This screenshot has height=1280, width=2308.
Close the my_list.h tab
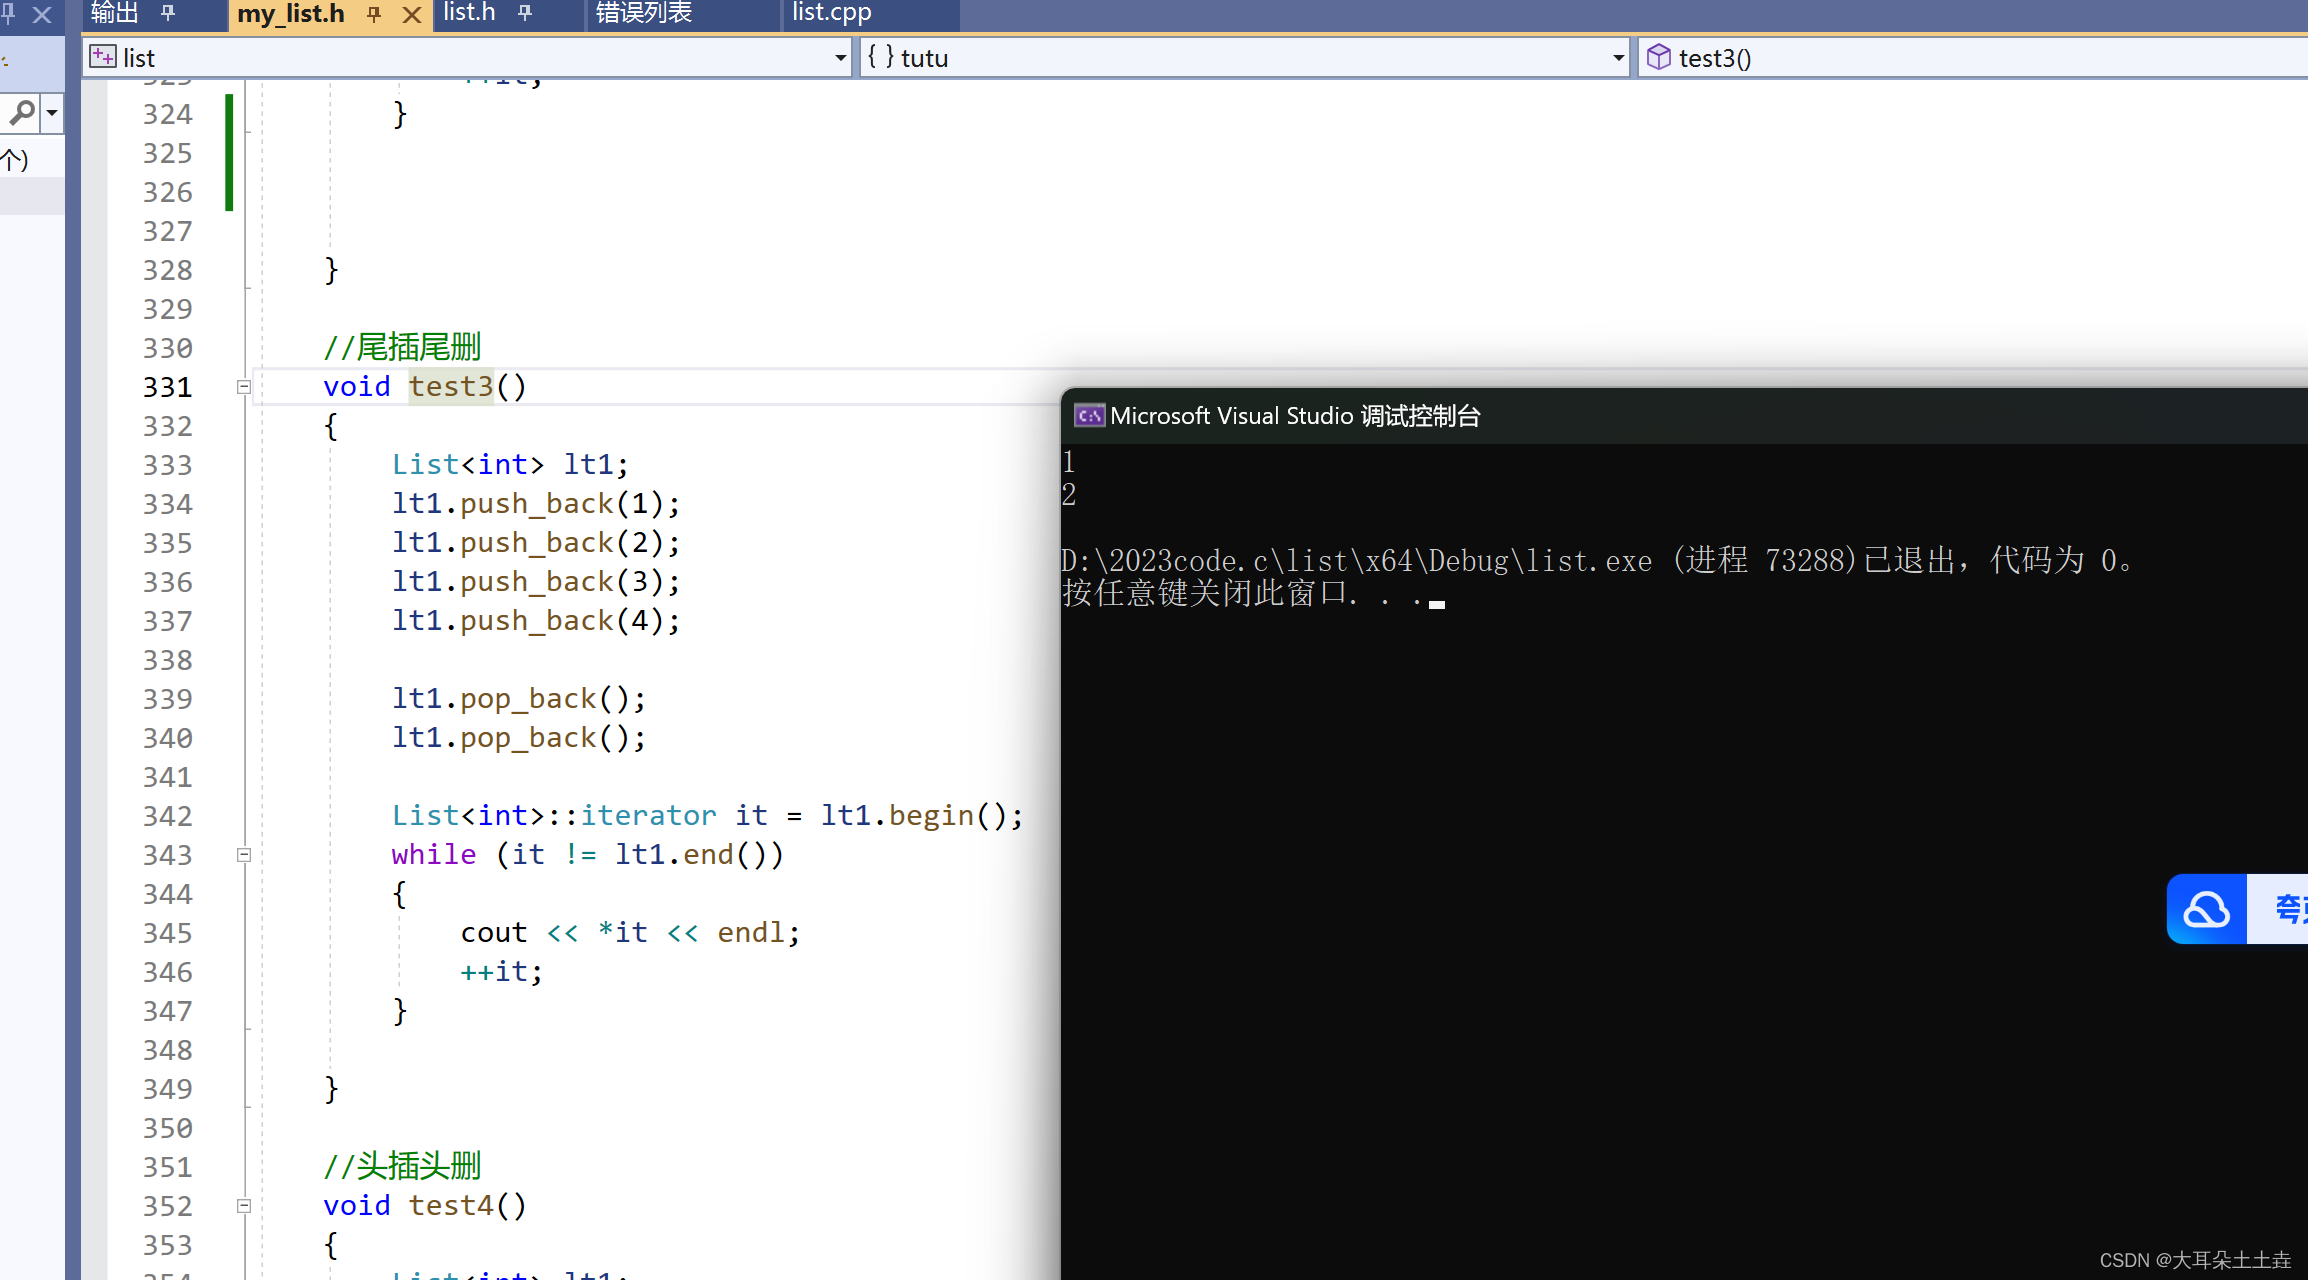[411, 15]
